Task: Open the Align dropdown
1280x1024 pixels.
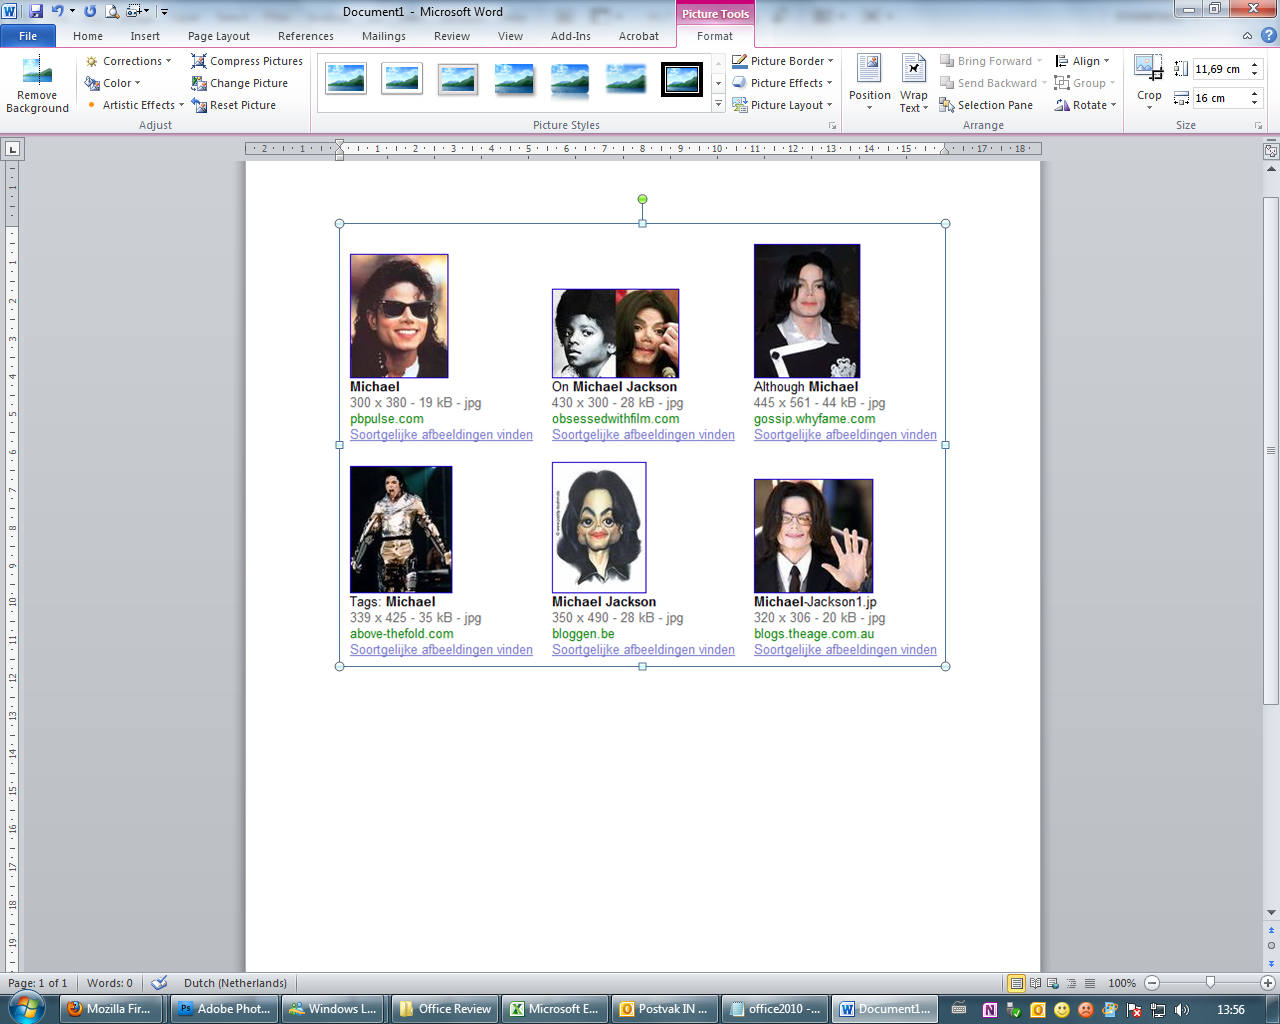Action: click(x=1082, y=61)
